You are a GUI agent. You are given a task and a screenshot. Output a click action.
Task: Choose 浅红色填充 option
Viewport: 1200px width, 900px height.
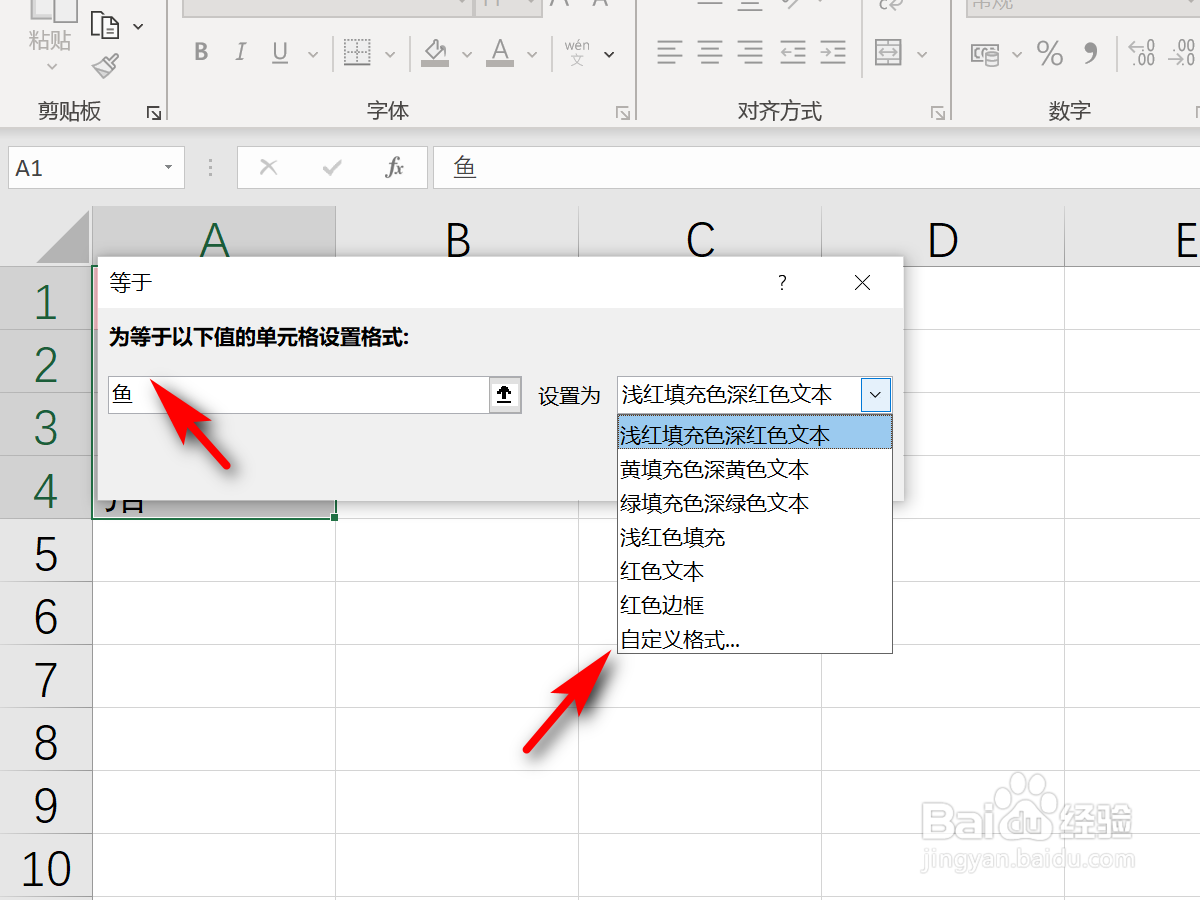click(755, 537)
